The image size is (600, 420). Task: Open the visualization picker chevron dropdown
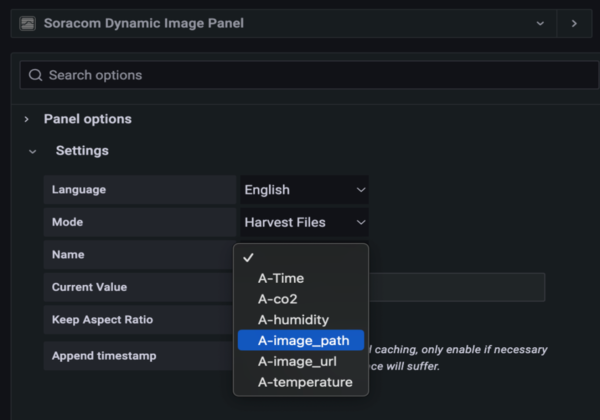coord(540,22)
